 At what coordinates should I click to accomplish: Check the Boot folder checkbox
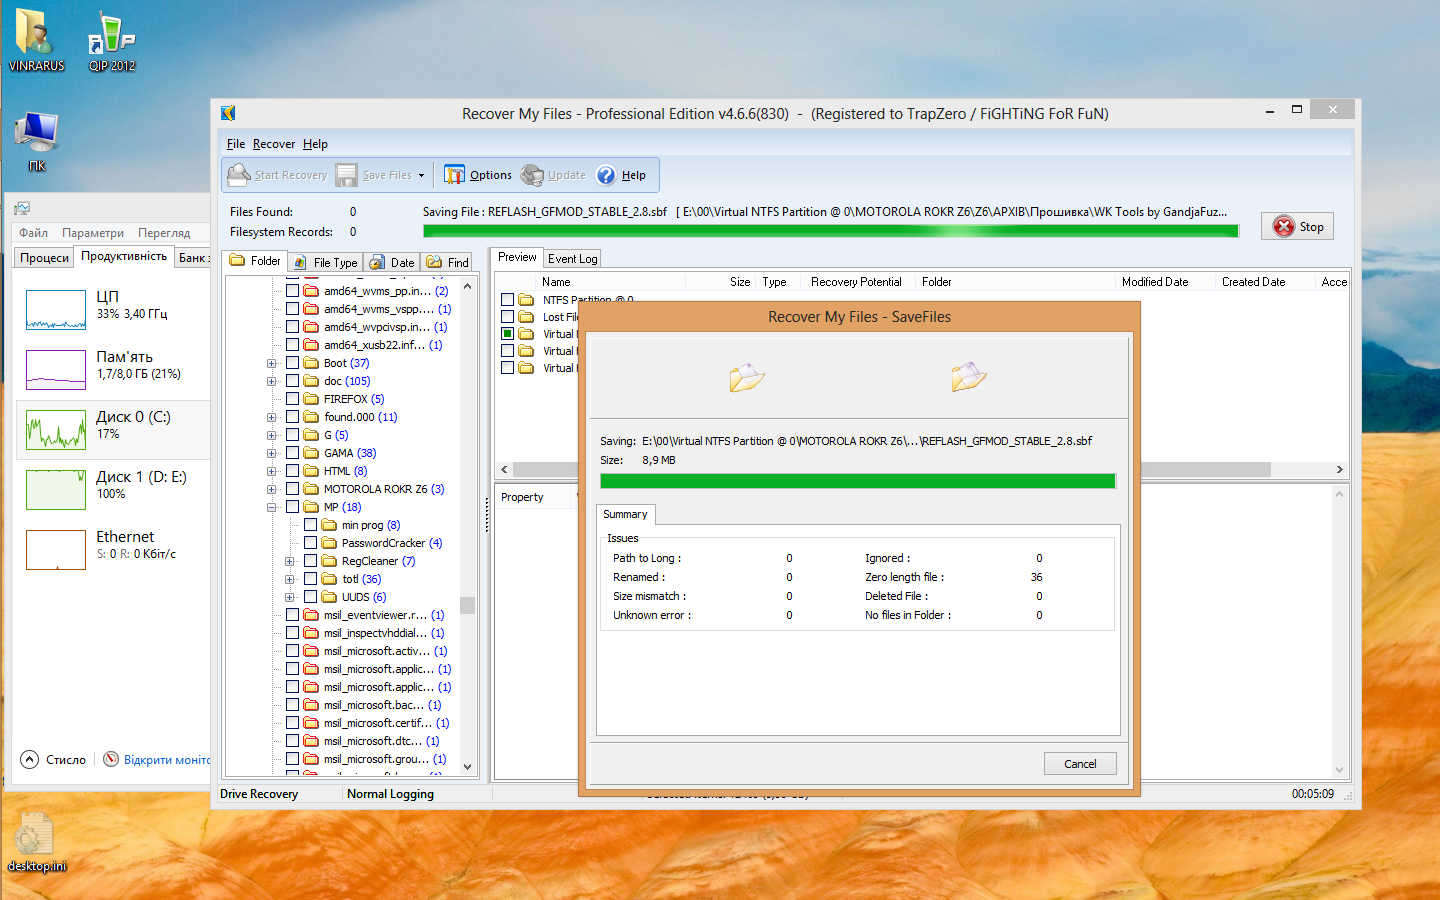point(293,363)
